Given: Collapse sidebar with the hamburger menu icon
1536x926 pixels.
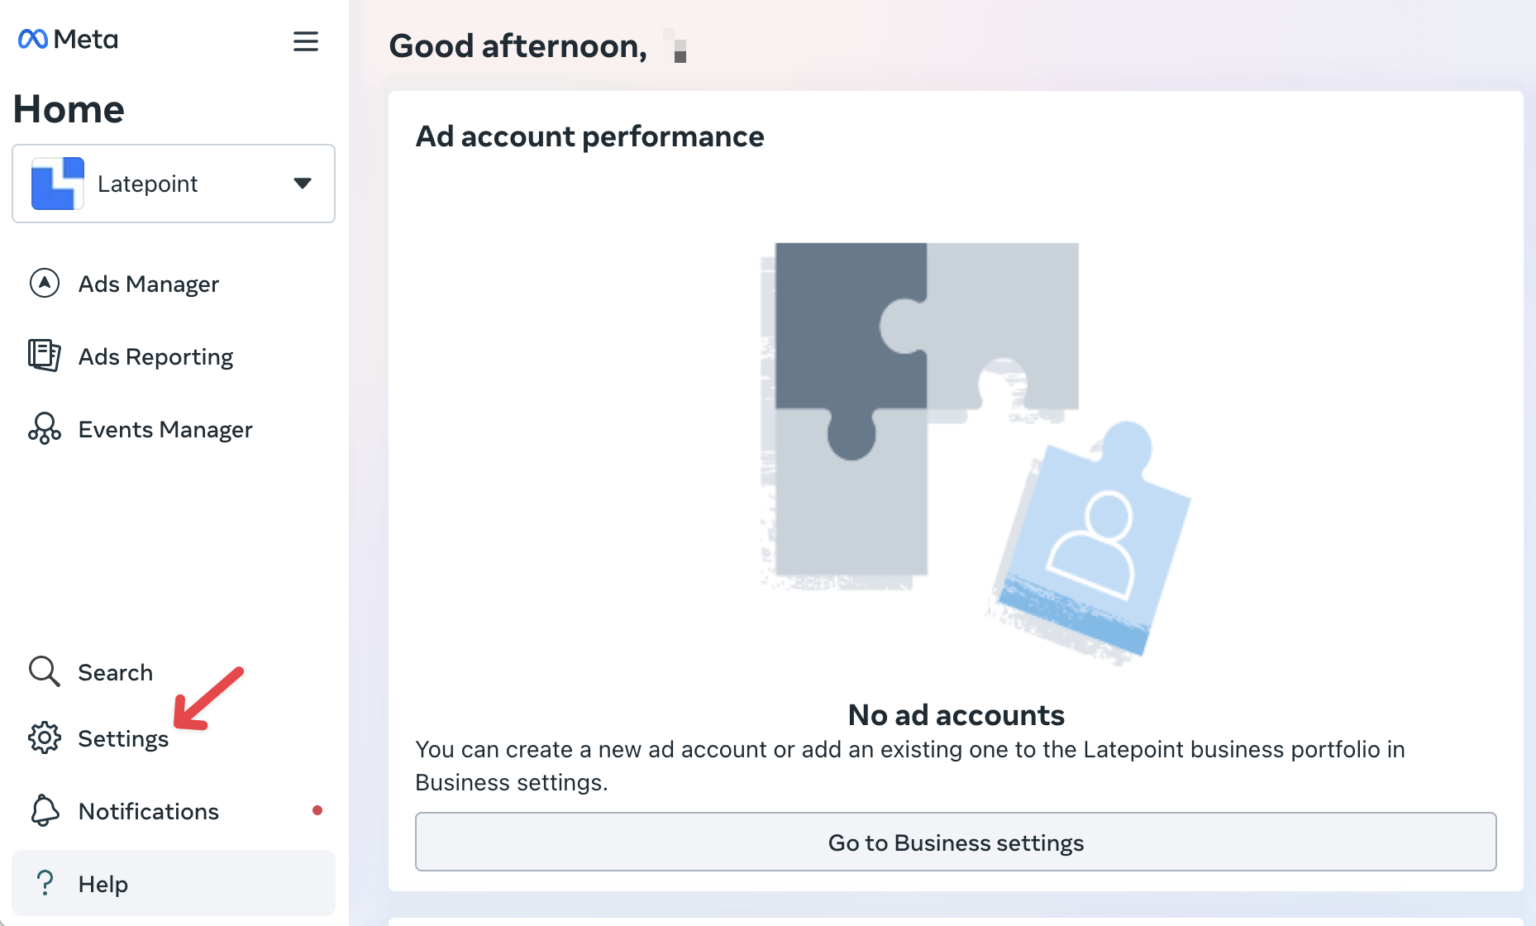Looking at the screenshot, I should (x=305, y=41).
